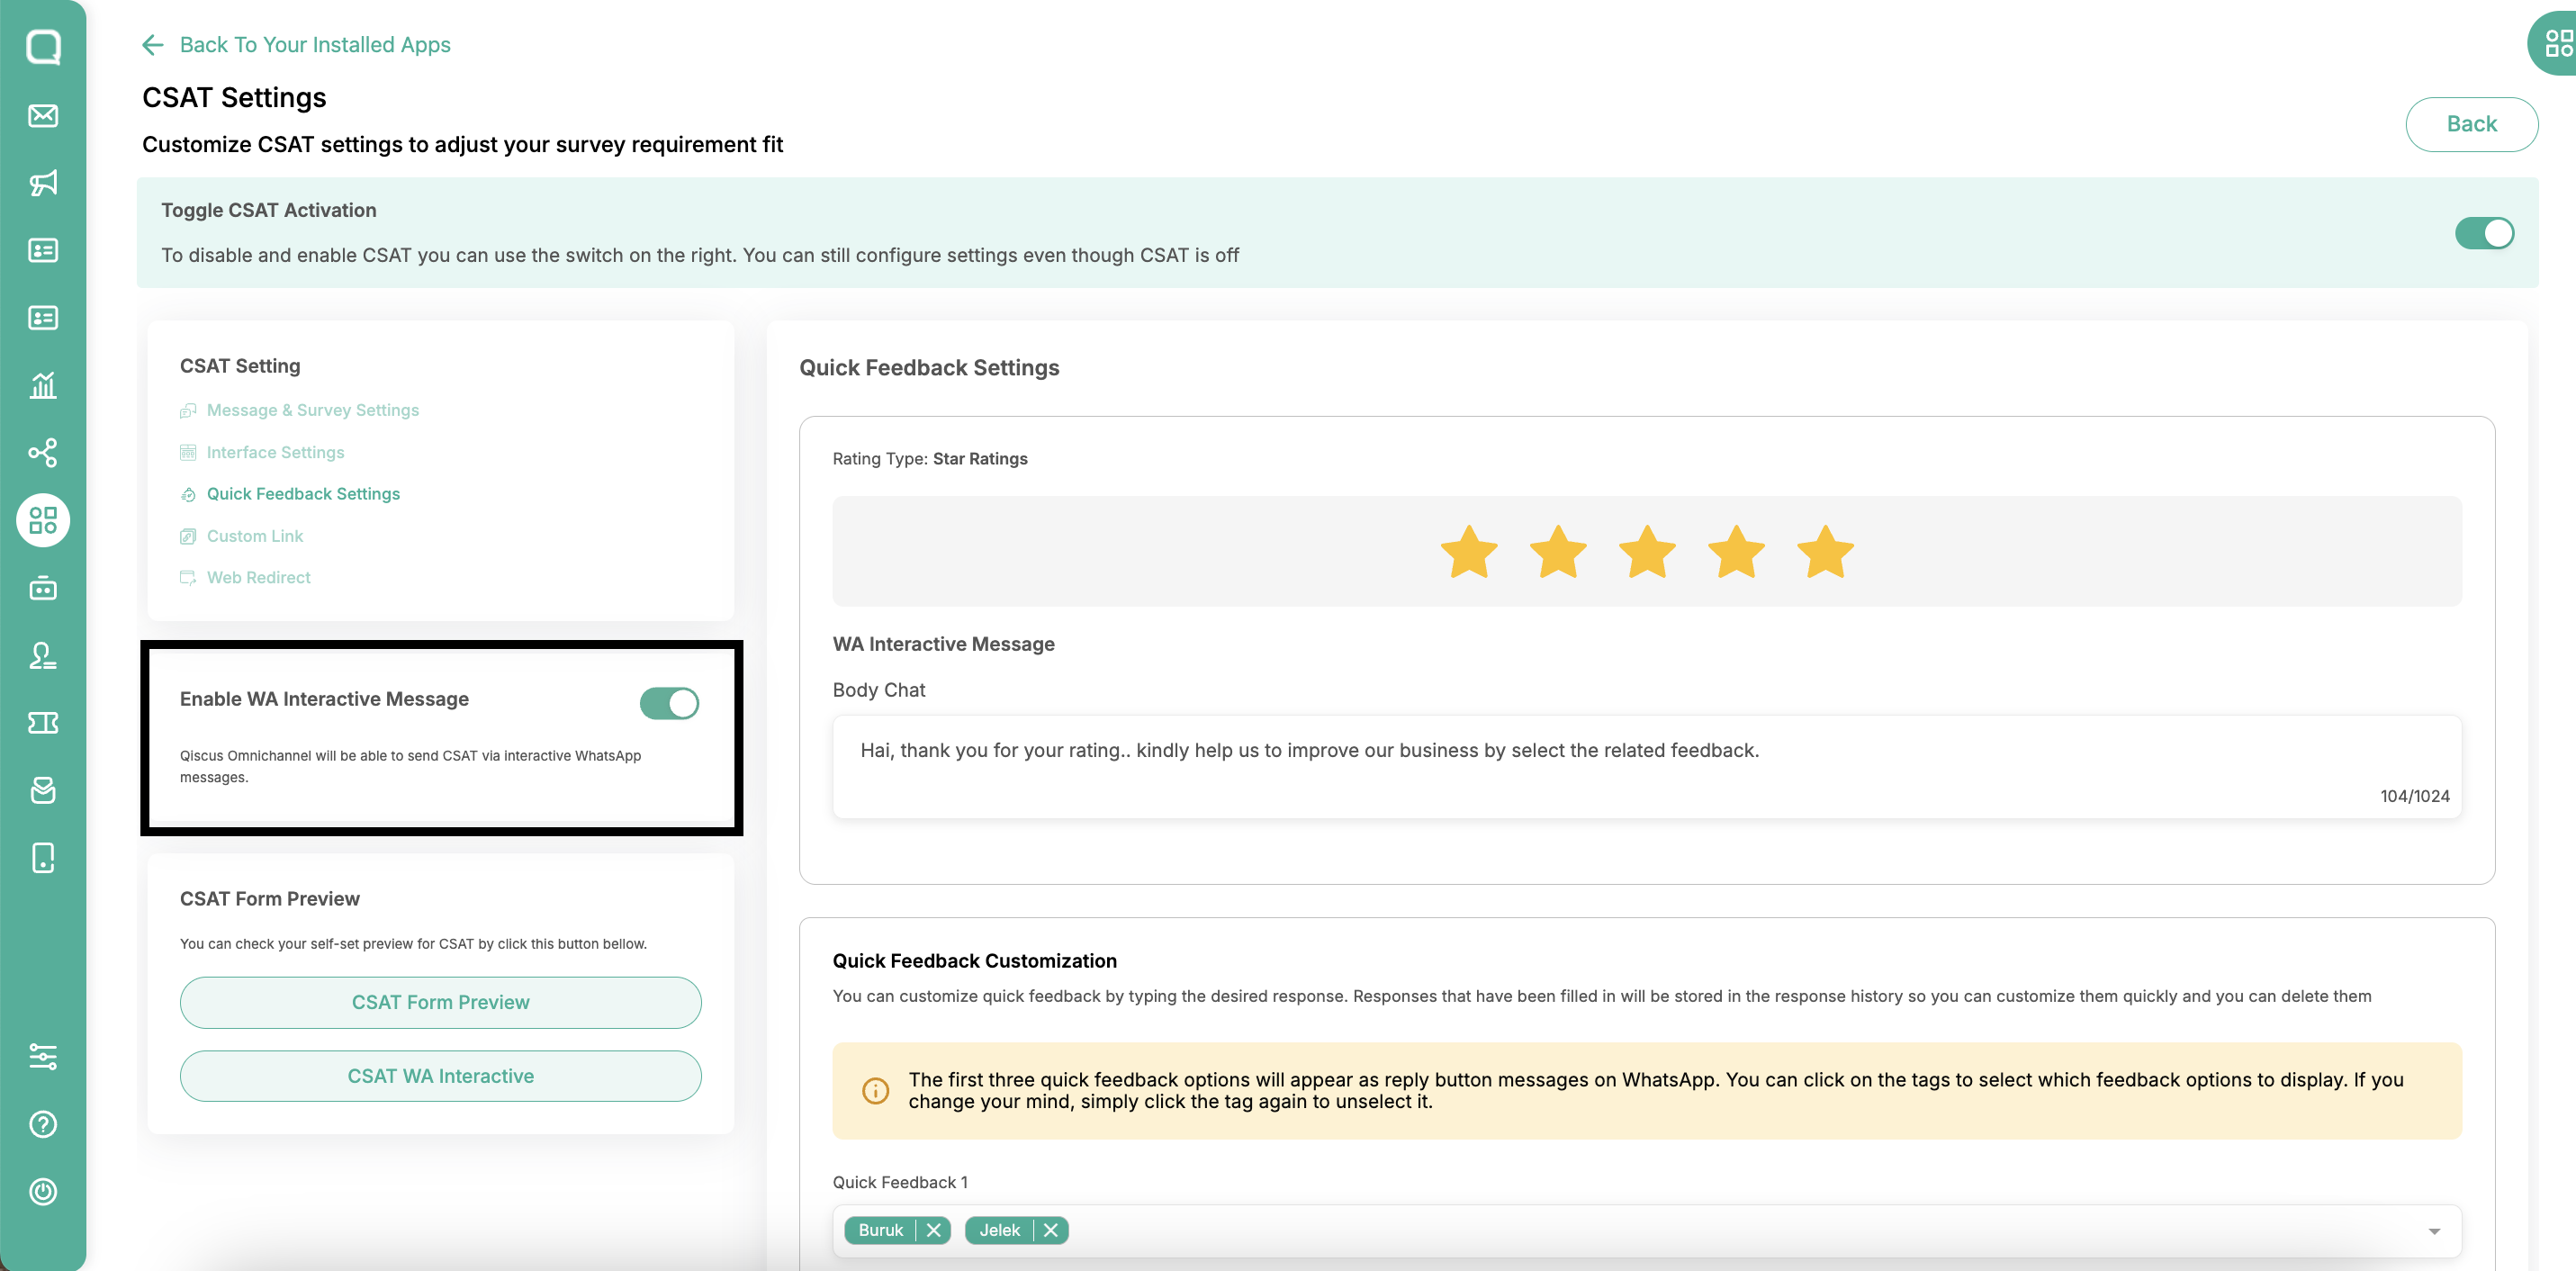Select the highlighted apps grid icon in sidebar
The width and height of the screenshot is (2576, 1271).
(x=43, y=520)
